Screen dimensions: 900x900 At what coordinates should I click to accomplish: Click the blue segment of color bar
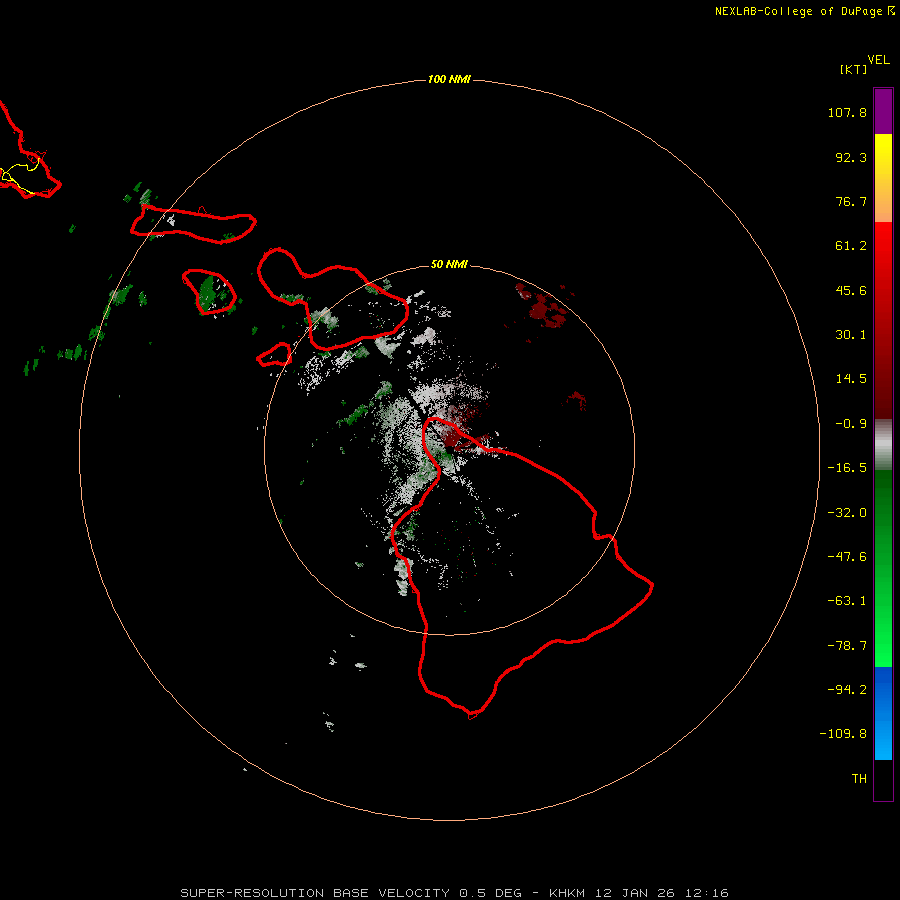point(883,713)
